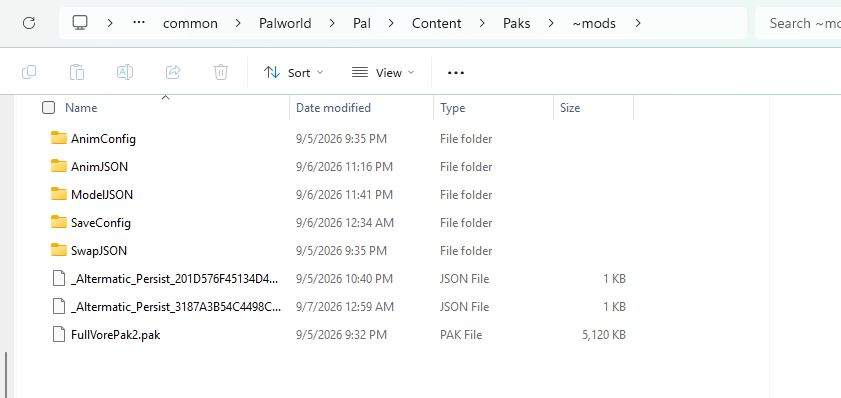
Task: Click date 9/5/2026 9:32 PM cell
Action: coord(341,335)
